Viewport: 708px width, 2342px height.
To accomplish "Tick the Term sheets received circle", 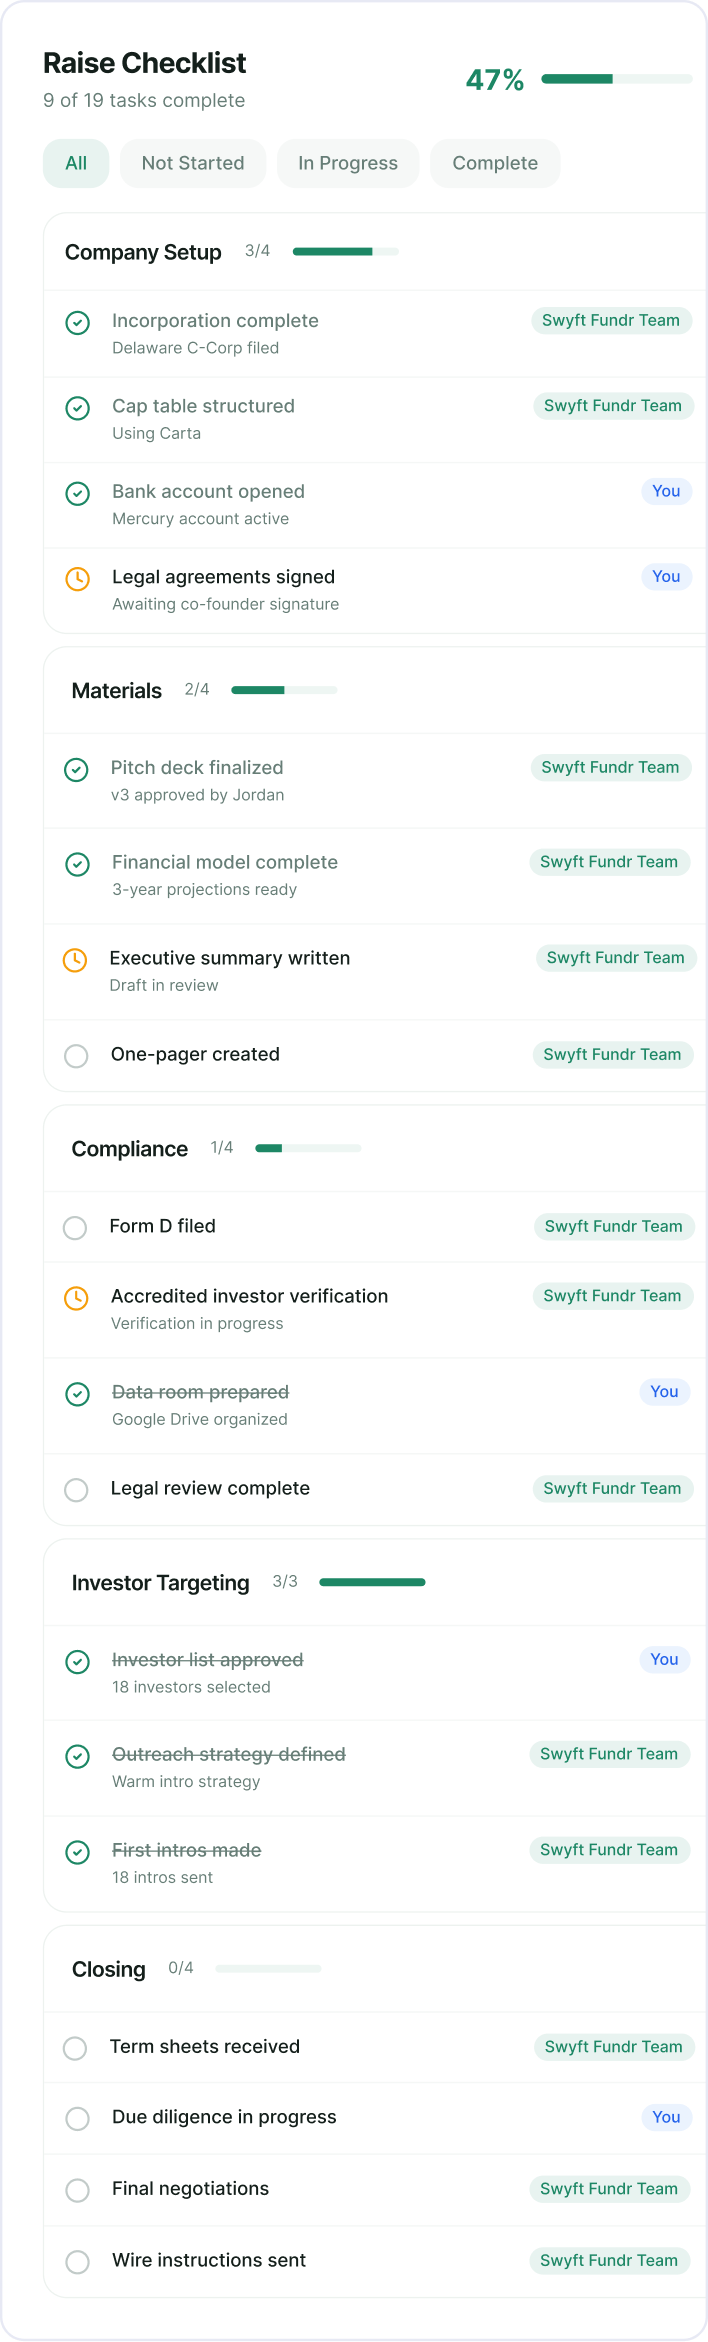I will point(75,2048).
